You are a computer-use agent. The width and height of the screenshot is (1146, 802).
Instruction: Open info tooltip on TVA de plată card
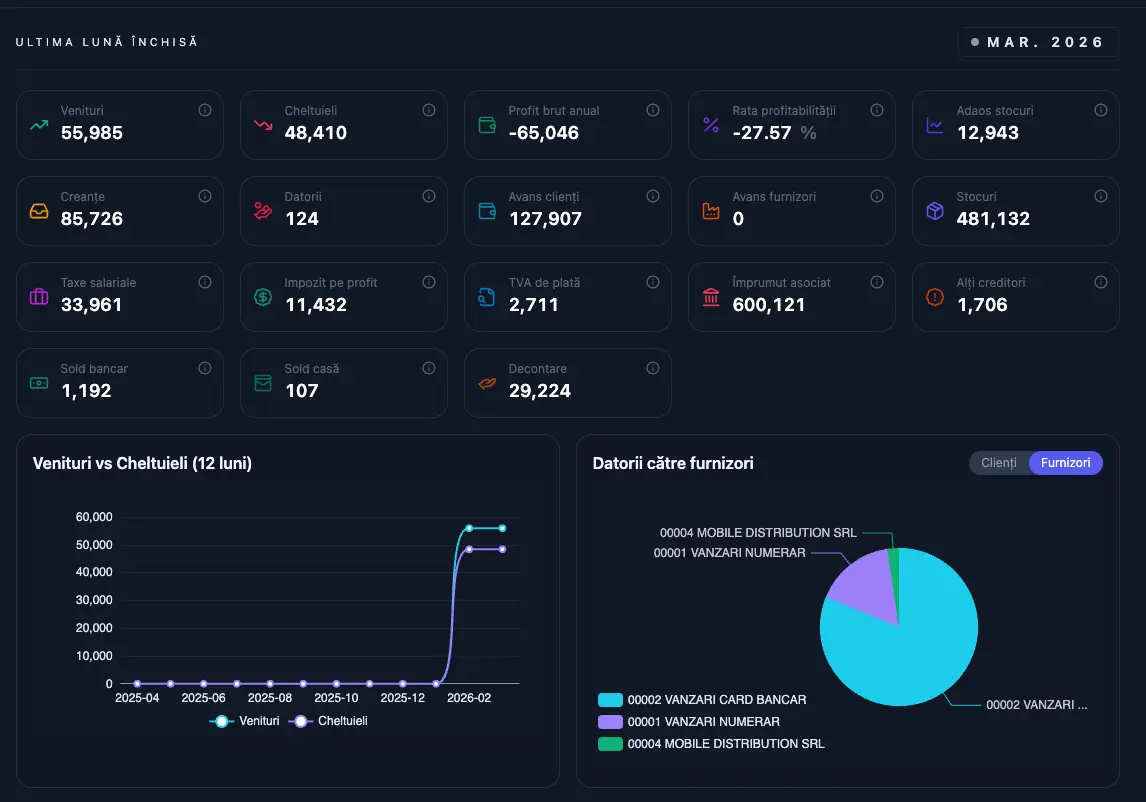tap(653, 282)
